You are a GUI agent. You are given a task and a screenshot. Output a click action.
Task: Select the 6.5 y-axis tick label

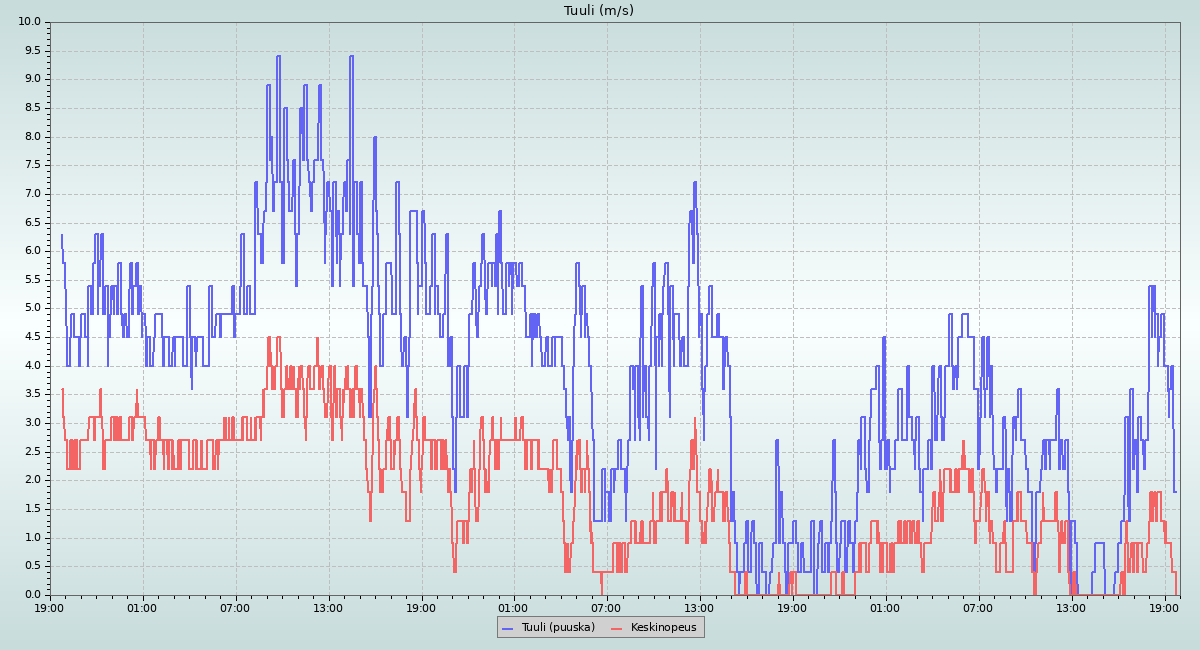pyautogui.click(x=32, y=223)
